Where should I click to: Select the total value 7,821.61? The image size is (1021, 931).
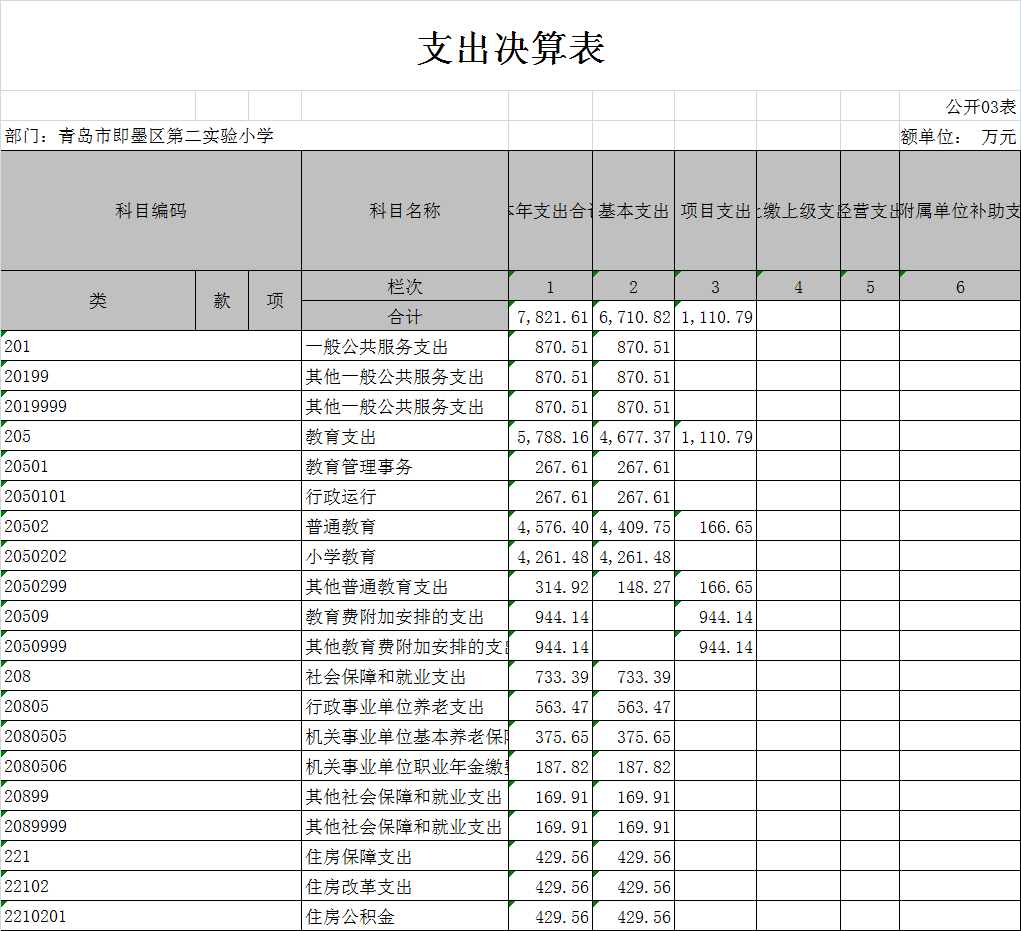552,317
